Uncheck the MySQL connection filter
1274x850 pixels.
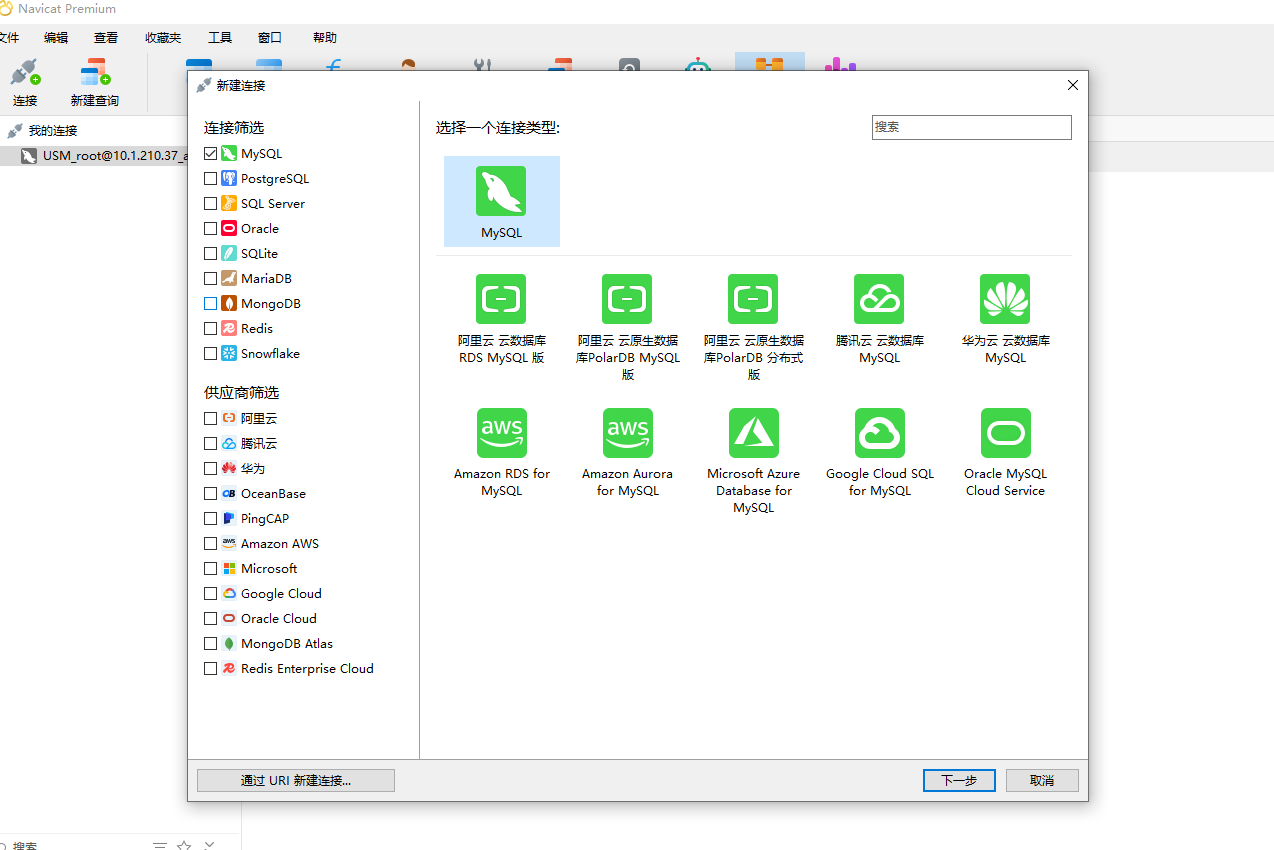(x=210, y=154)
